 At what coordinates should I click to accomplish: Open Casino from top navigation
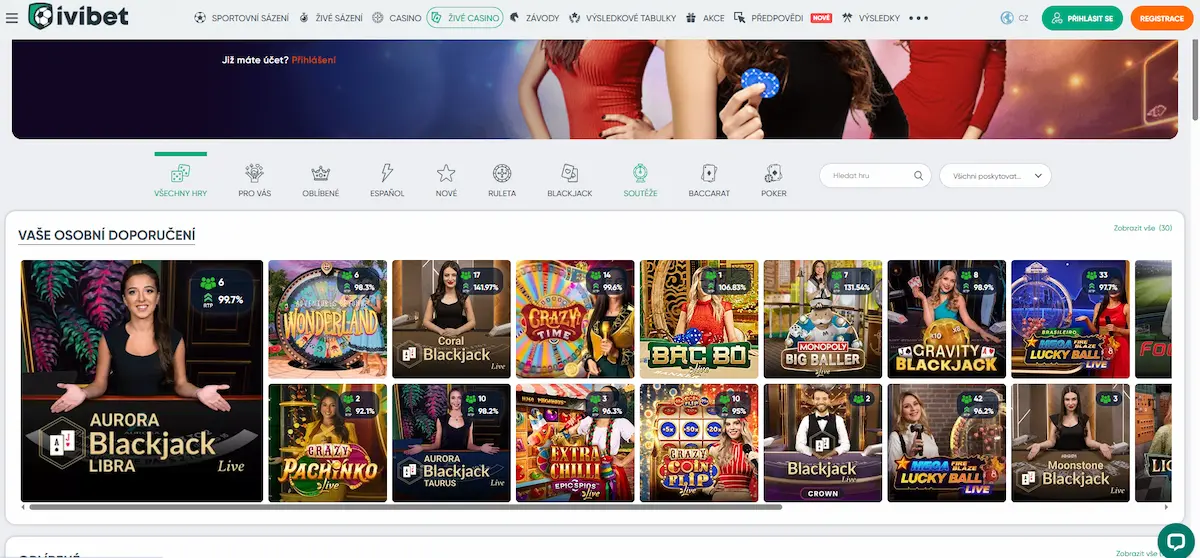coord(396,18)
